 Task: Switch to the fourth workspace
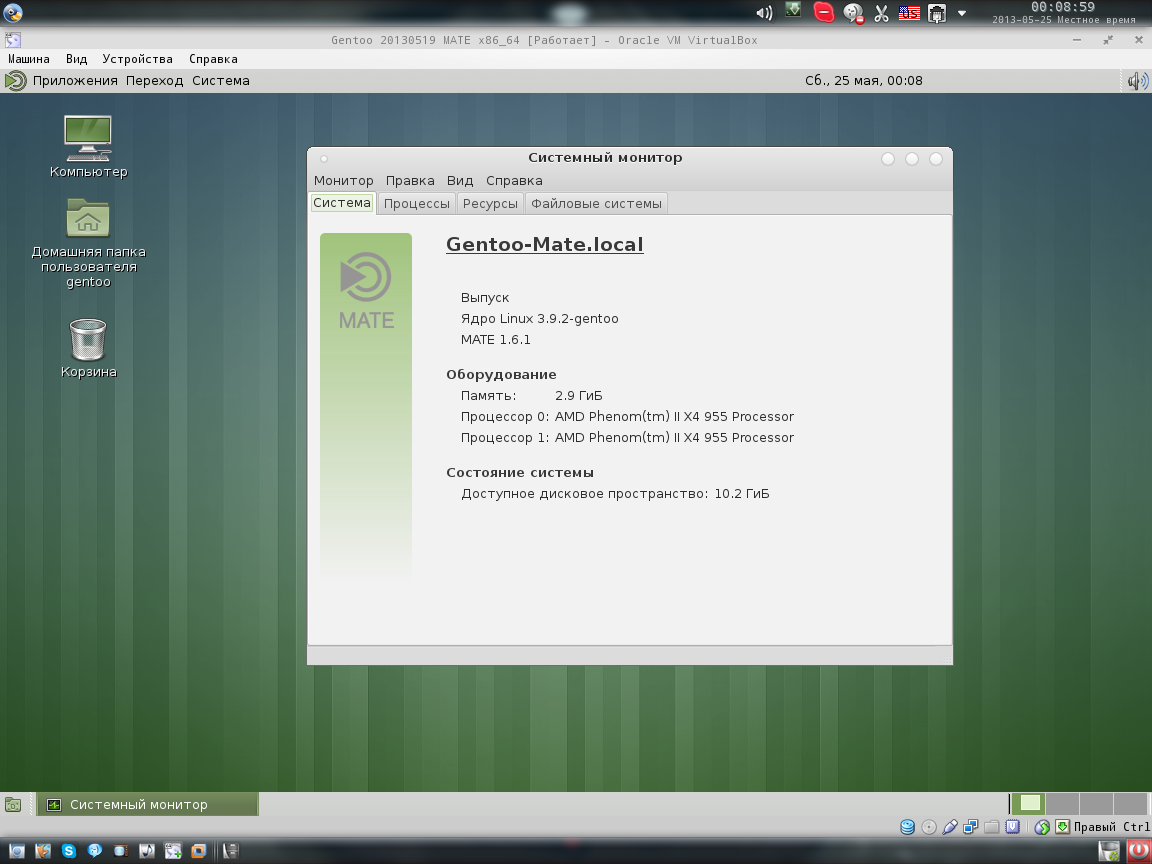click(1130, 804)
